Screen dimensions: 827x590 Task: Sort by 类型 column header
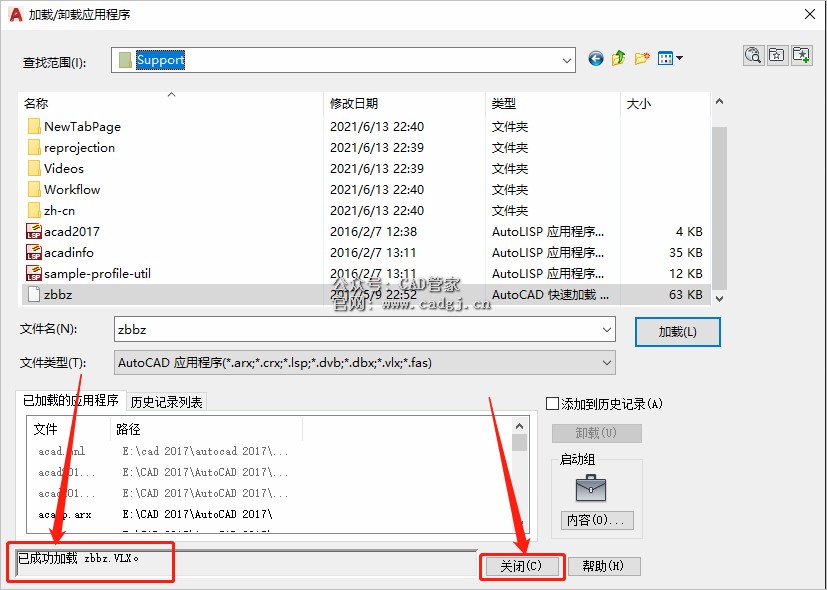(x=553, y=103)
